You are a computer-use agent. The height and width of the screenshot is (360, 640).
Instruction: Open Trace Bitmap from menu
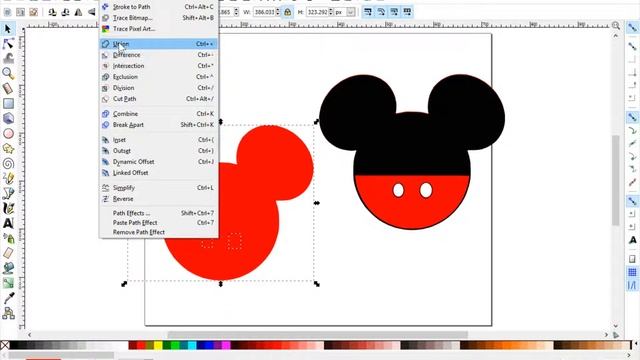point(159,18)
